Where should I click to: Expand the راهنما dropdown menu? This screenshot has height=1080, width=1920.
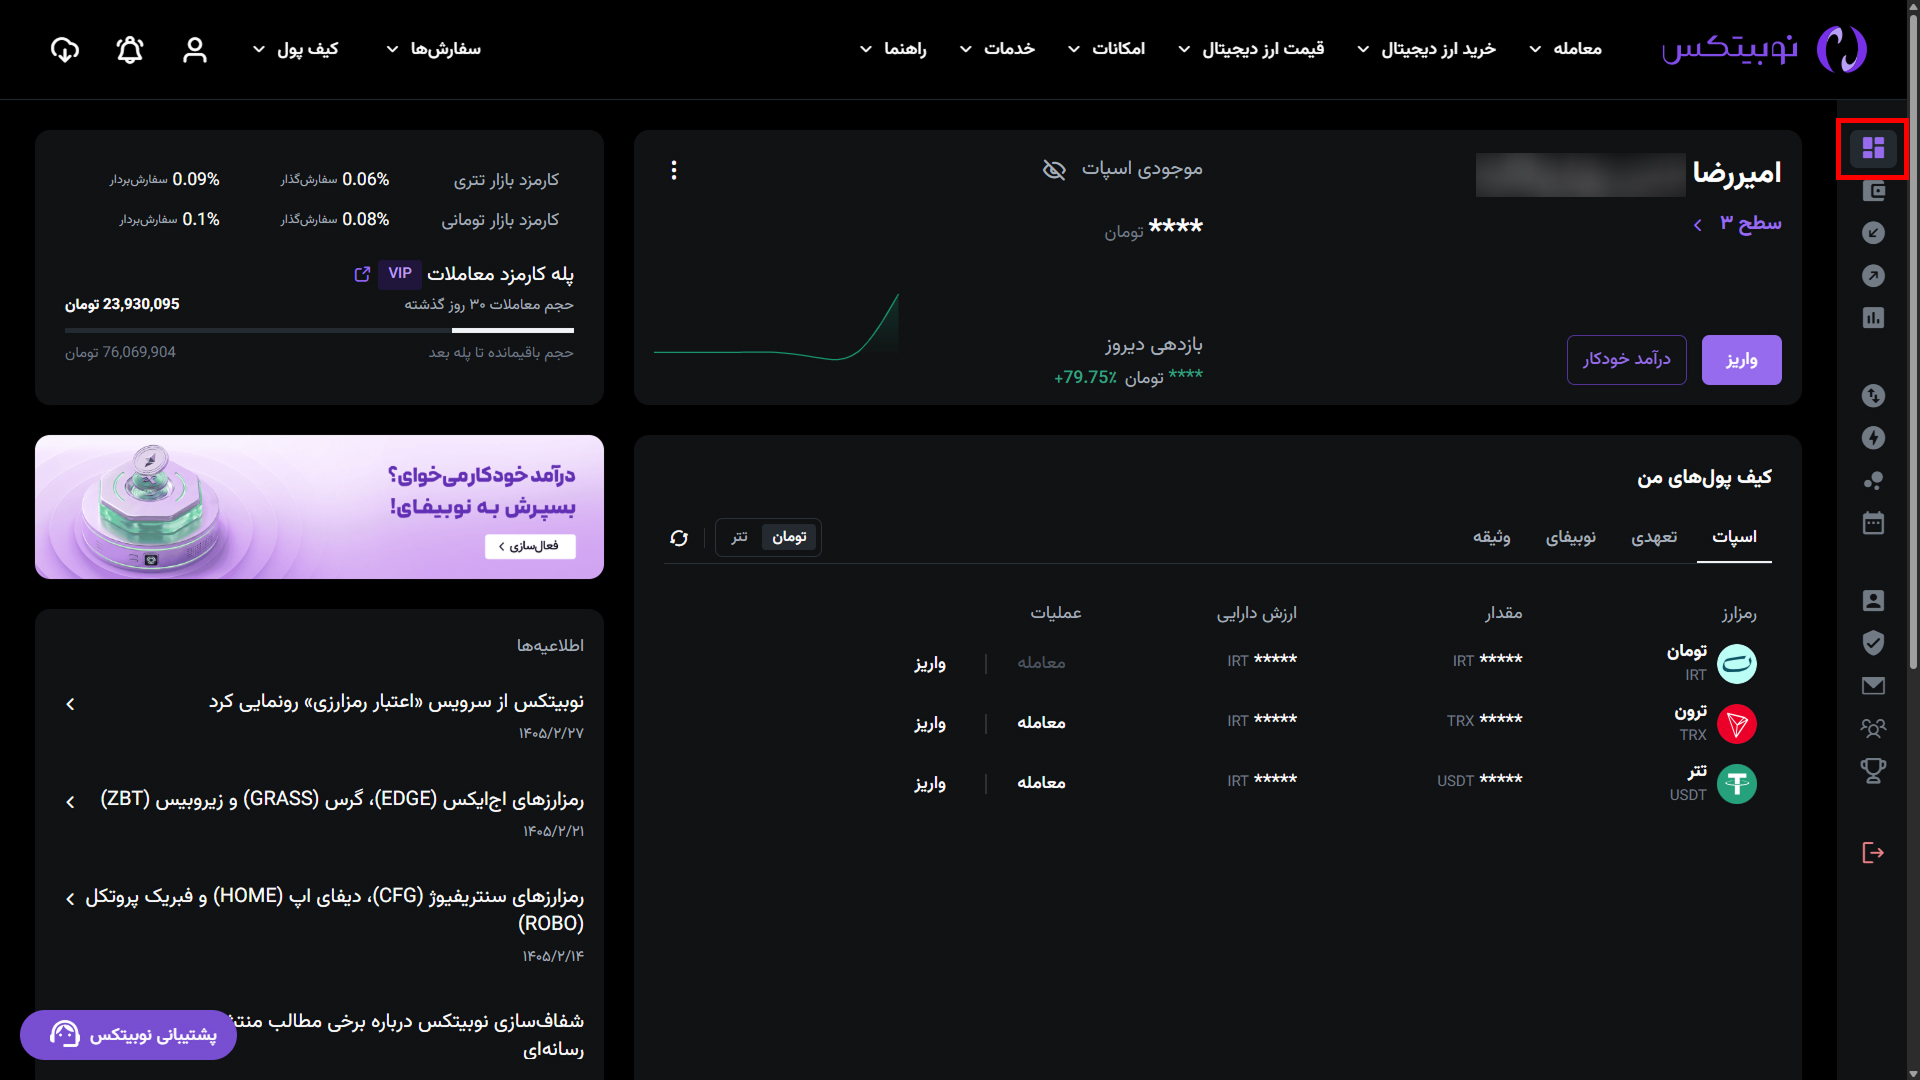[x=893, y=49]
